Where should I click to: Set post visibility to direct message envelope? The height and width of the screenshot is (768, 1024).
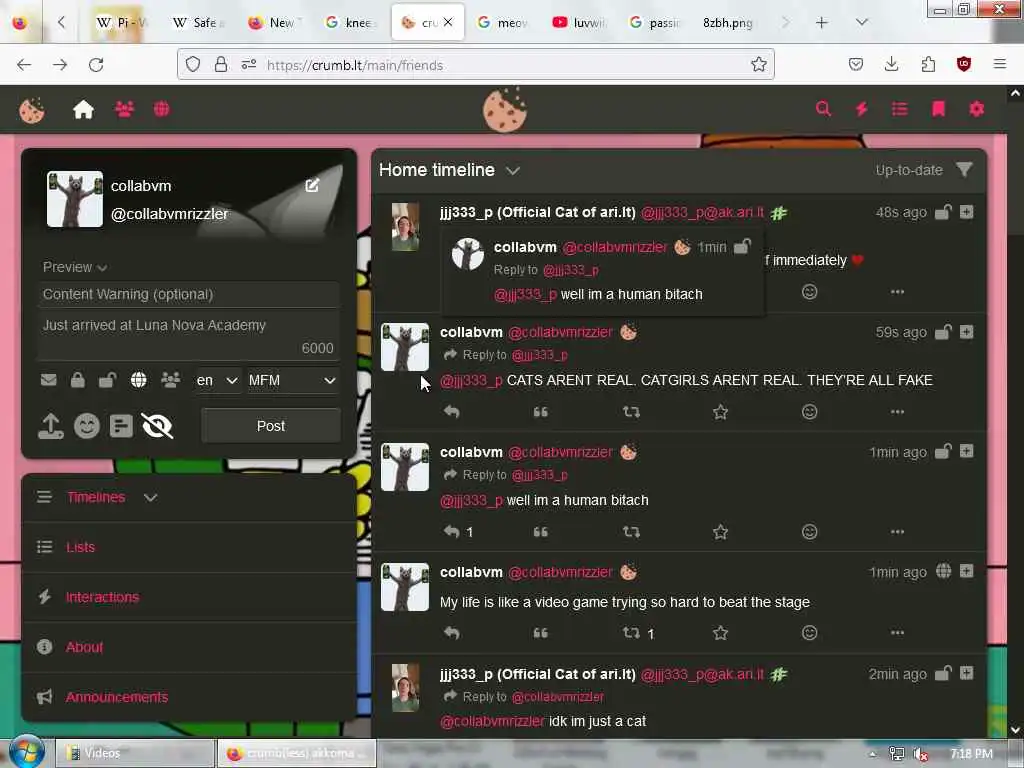point(48,380)
